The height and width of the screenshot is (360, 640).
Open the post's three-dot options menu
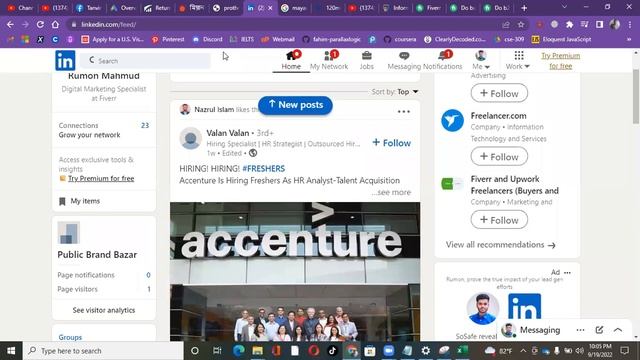pyautogui.click(x=404, y=111)
